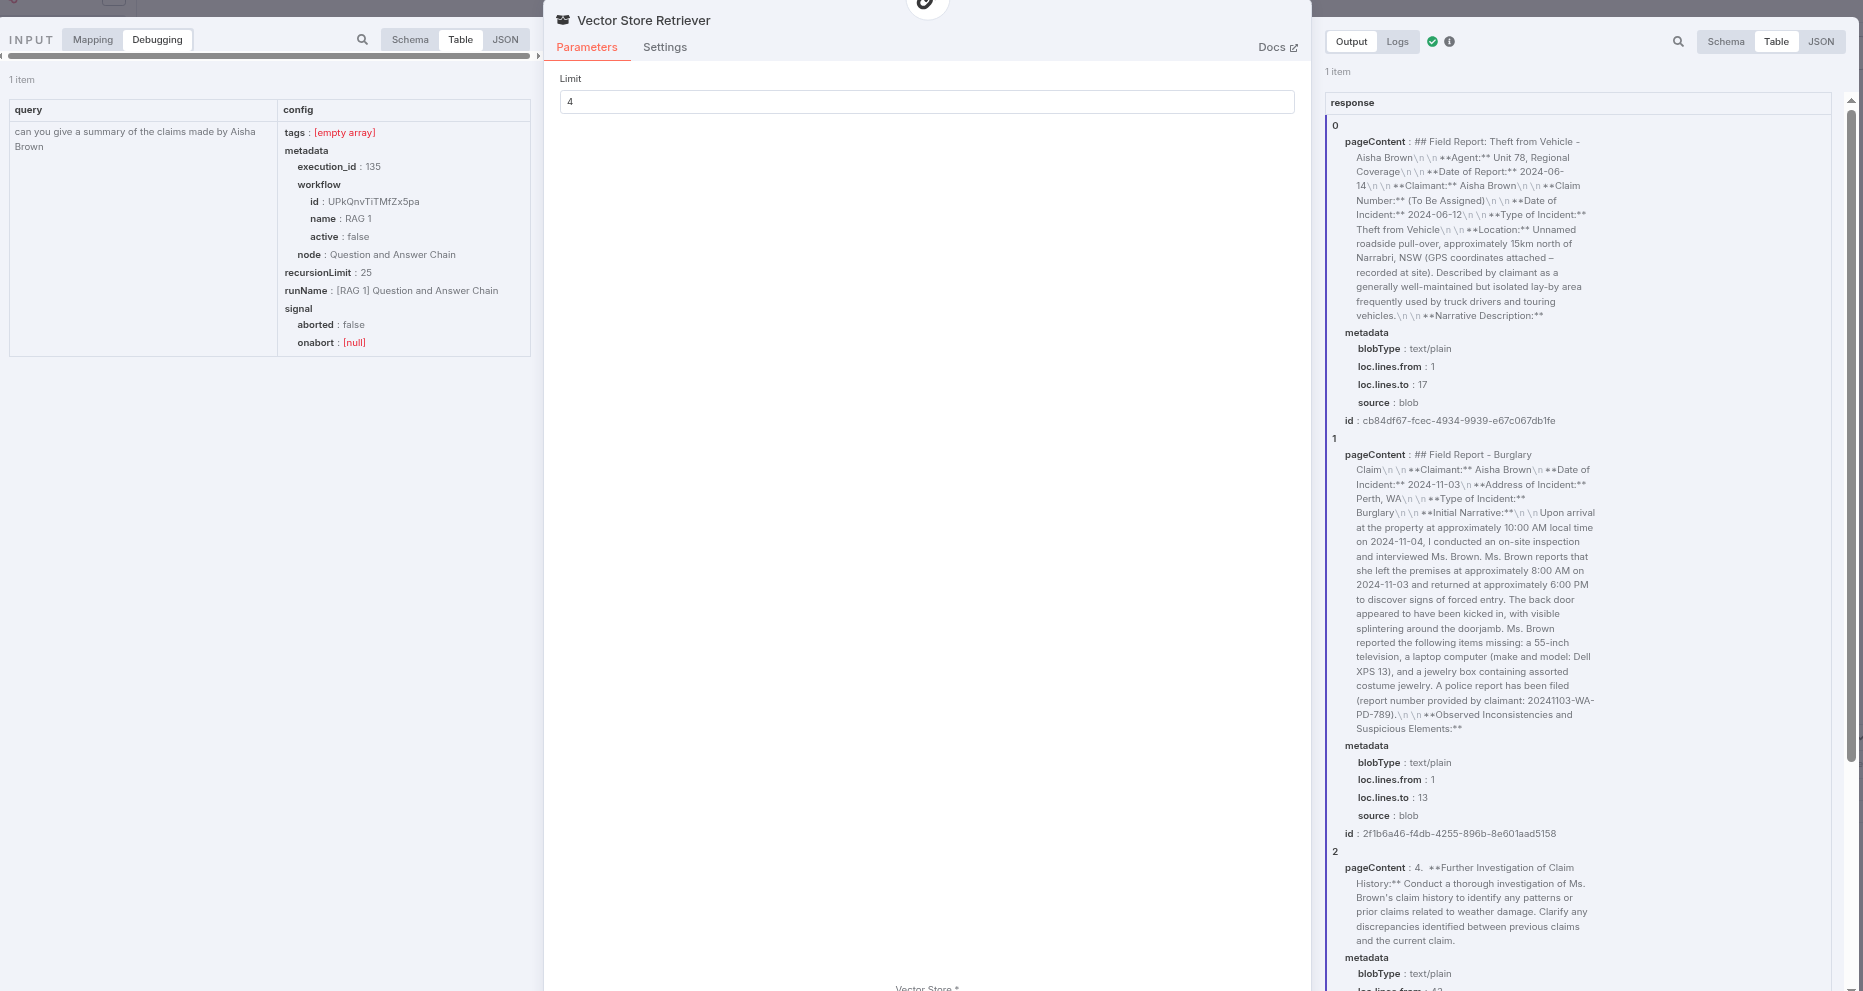
Task: Open the Parameters tab
Action: [587, 47]
